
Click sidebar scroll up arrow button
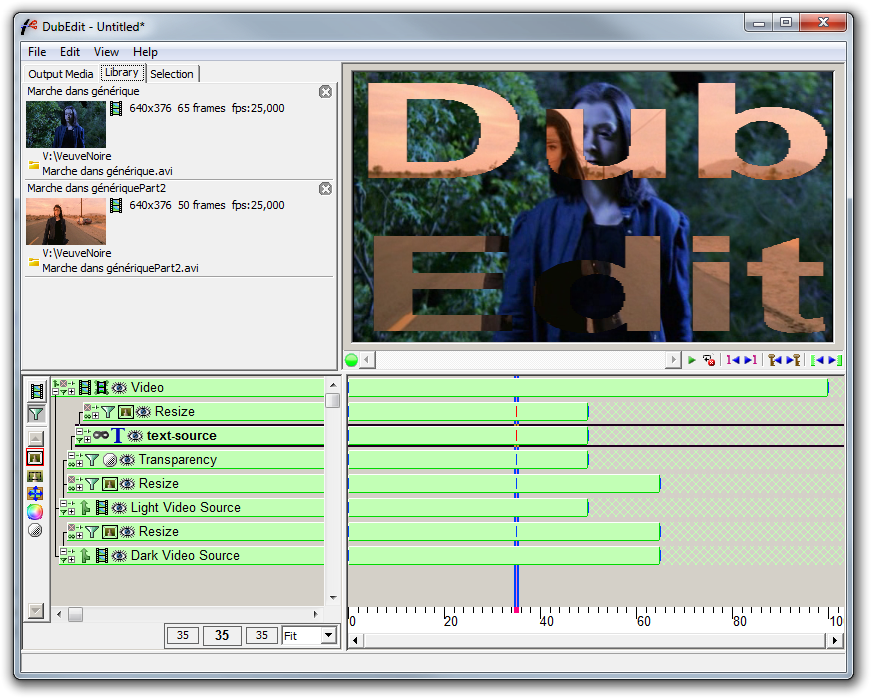coord(36,438)
